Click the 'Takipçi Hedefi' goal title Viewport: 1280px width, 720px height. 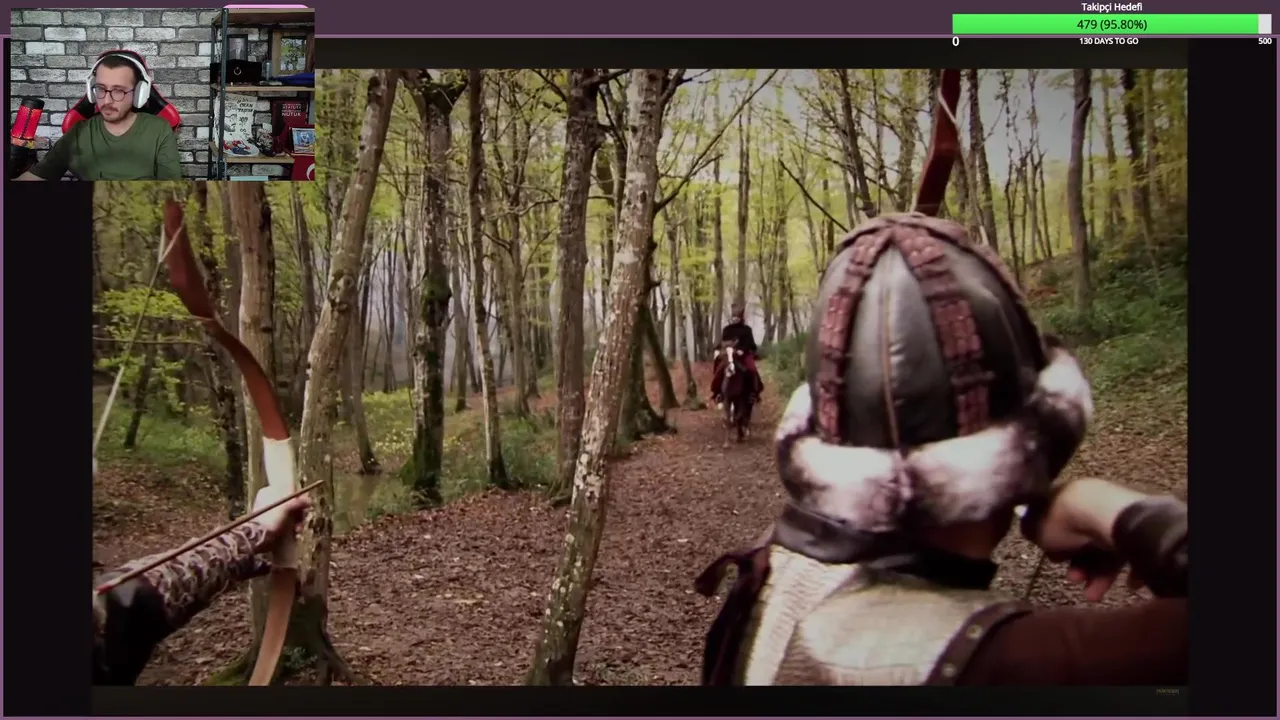point(1111,7)
